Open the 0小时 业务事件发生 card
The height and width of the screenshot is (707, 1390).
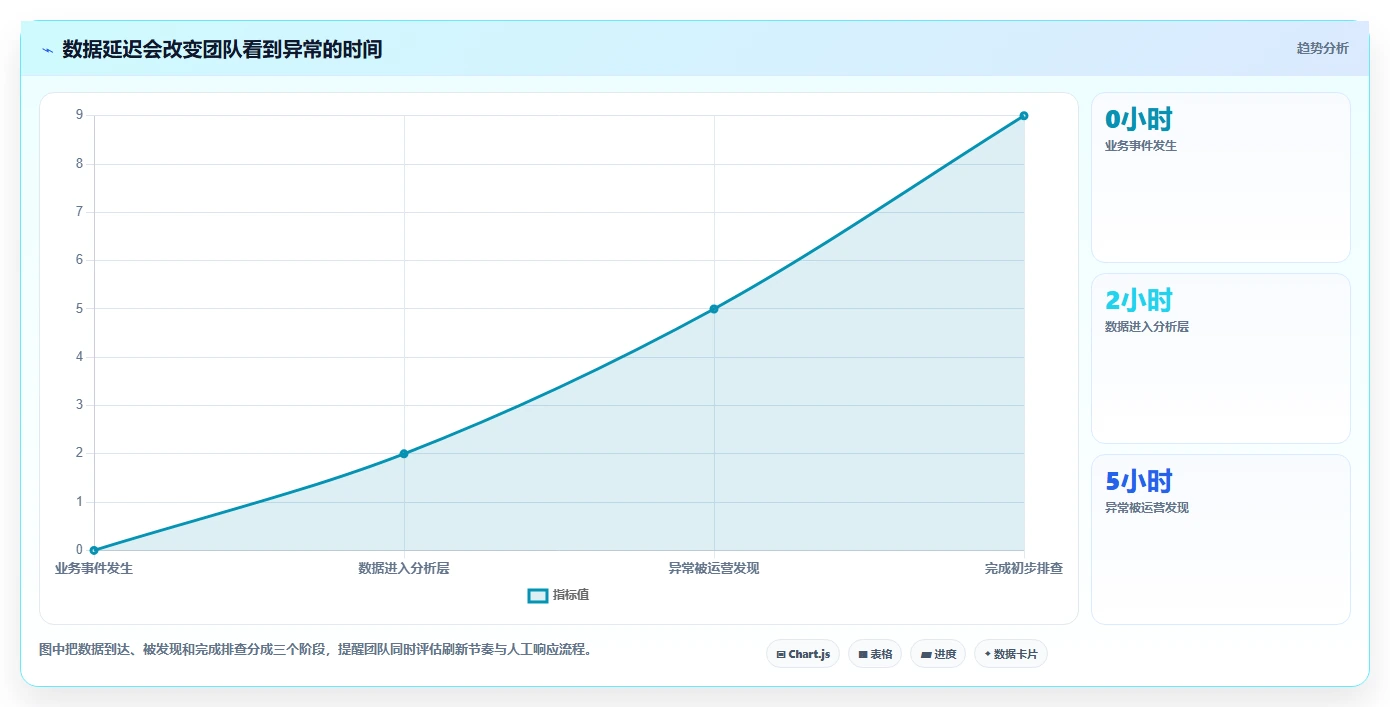coord(1221,177)
